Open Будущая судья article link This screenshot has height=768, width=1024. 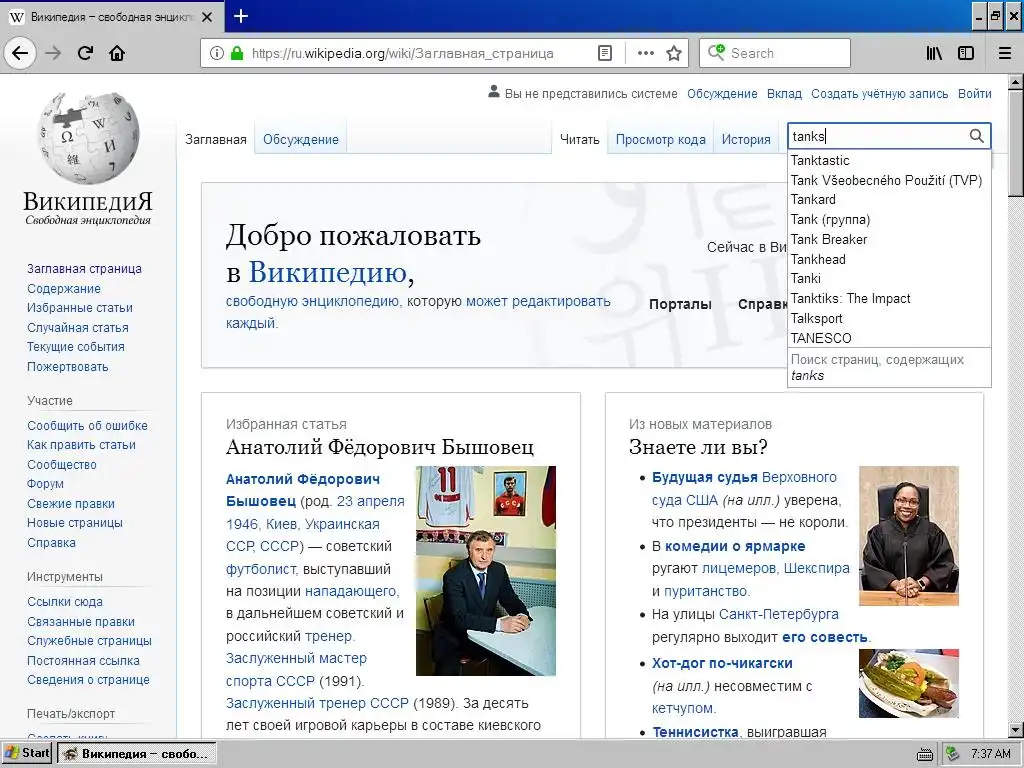[705, 477]
